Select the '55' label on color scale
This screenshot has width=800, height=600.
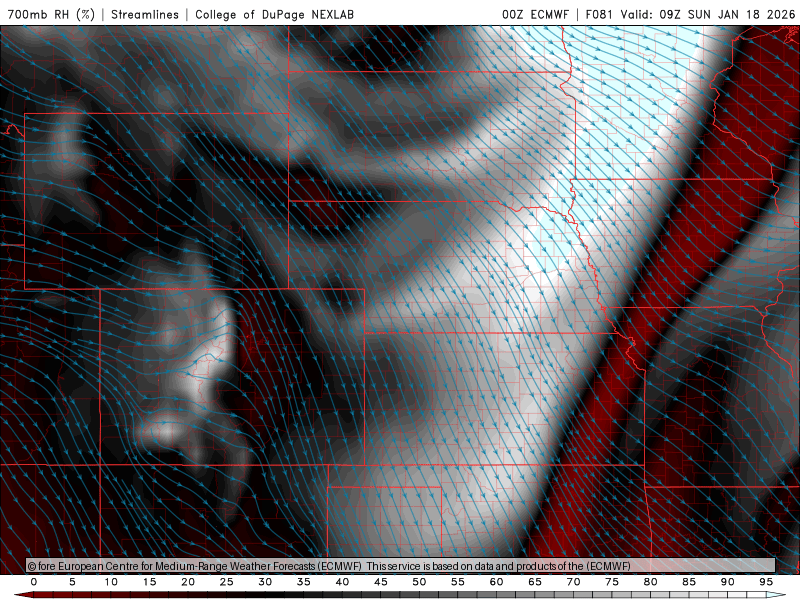tap(458, 582)
